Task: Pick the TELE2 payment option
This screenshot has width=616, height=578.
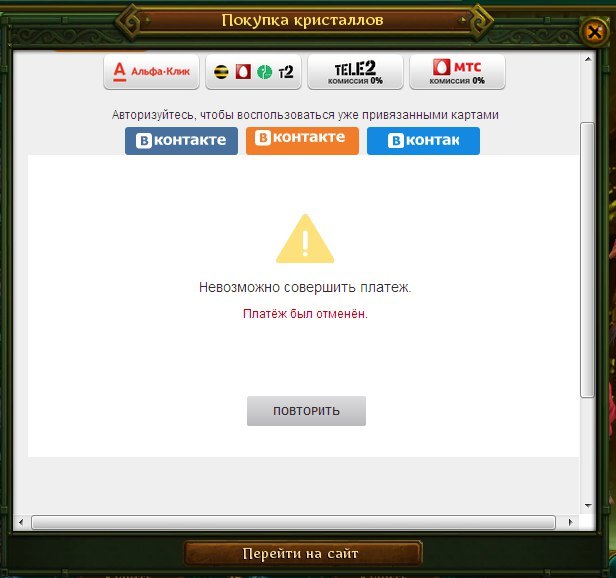Action: coord(355,71)
